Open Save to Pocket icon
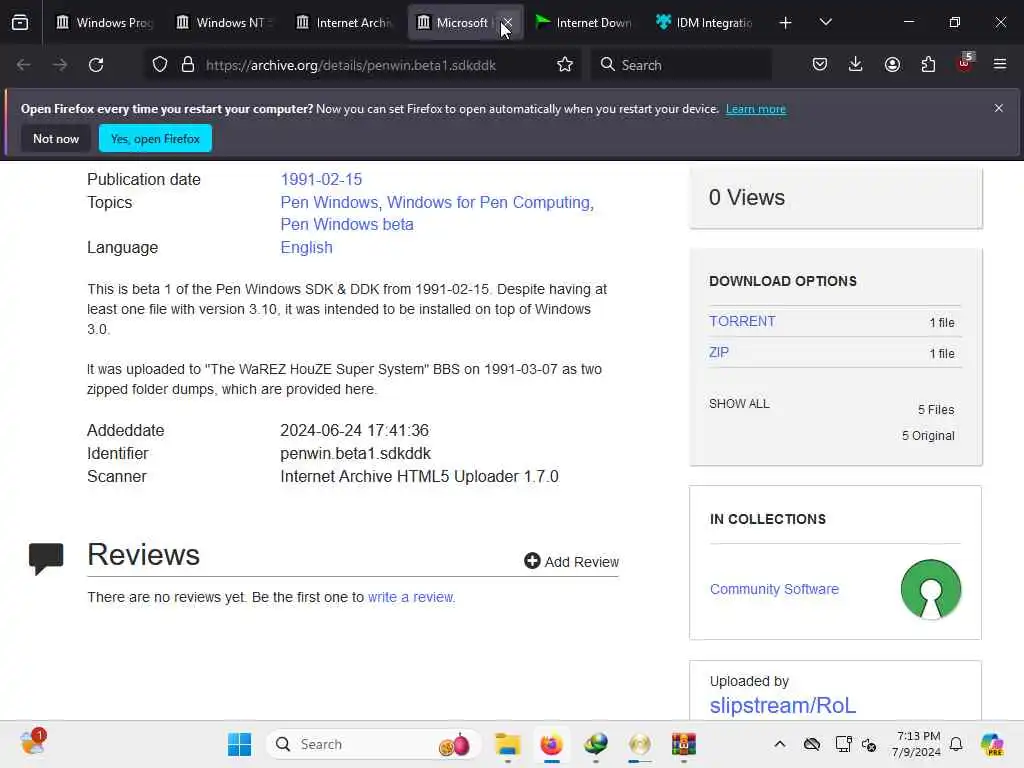The height and width of the screenshot is (768, 1024). tap(820, 65)
